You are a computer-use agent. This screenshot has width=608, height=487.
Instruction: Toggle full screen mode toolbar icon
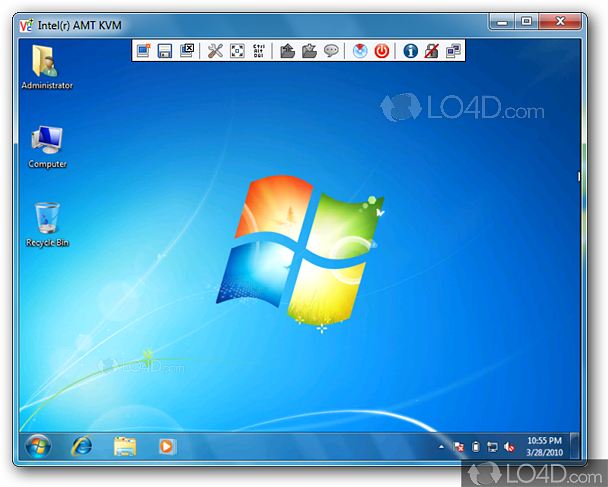click(x=237, y=51)
